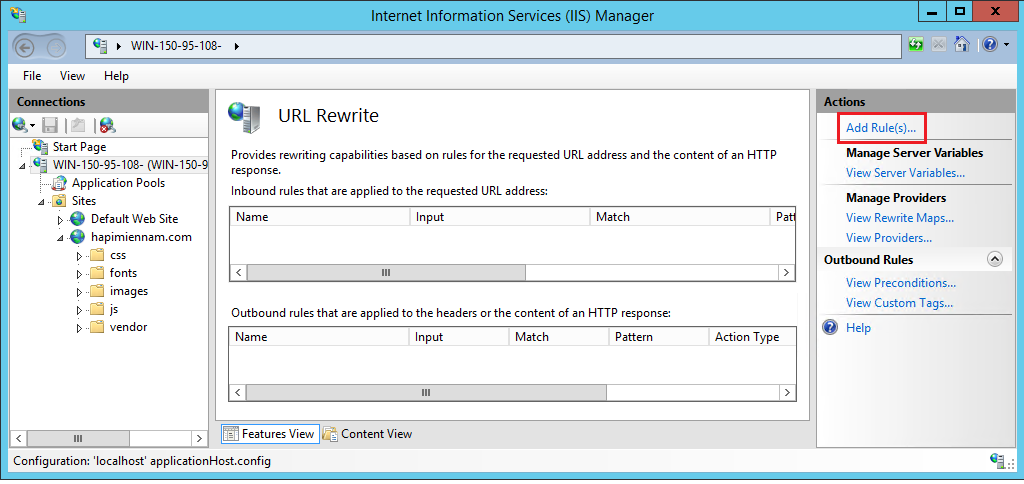
Task: Open the File menu
Action: (32, 76)
